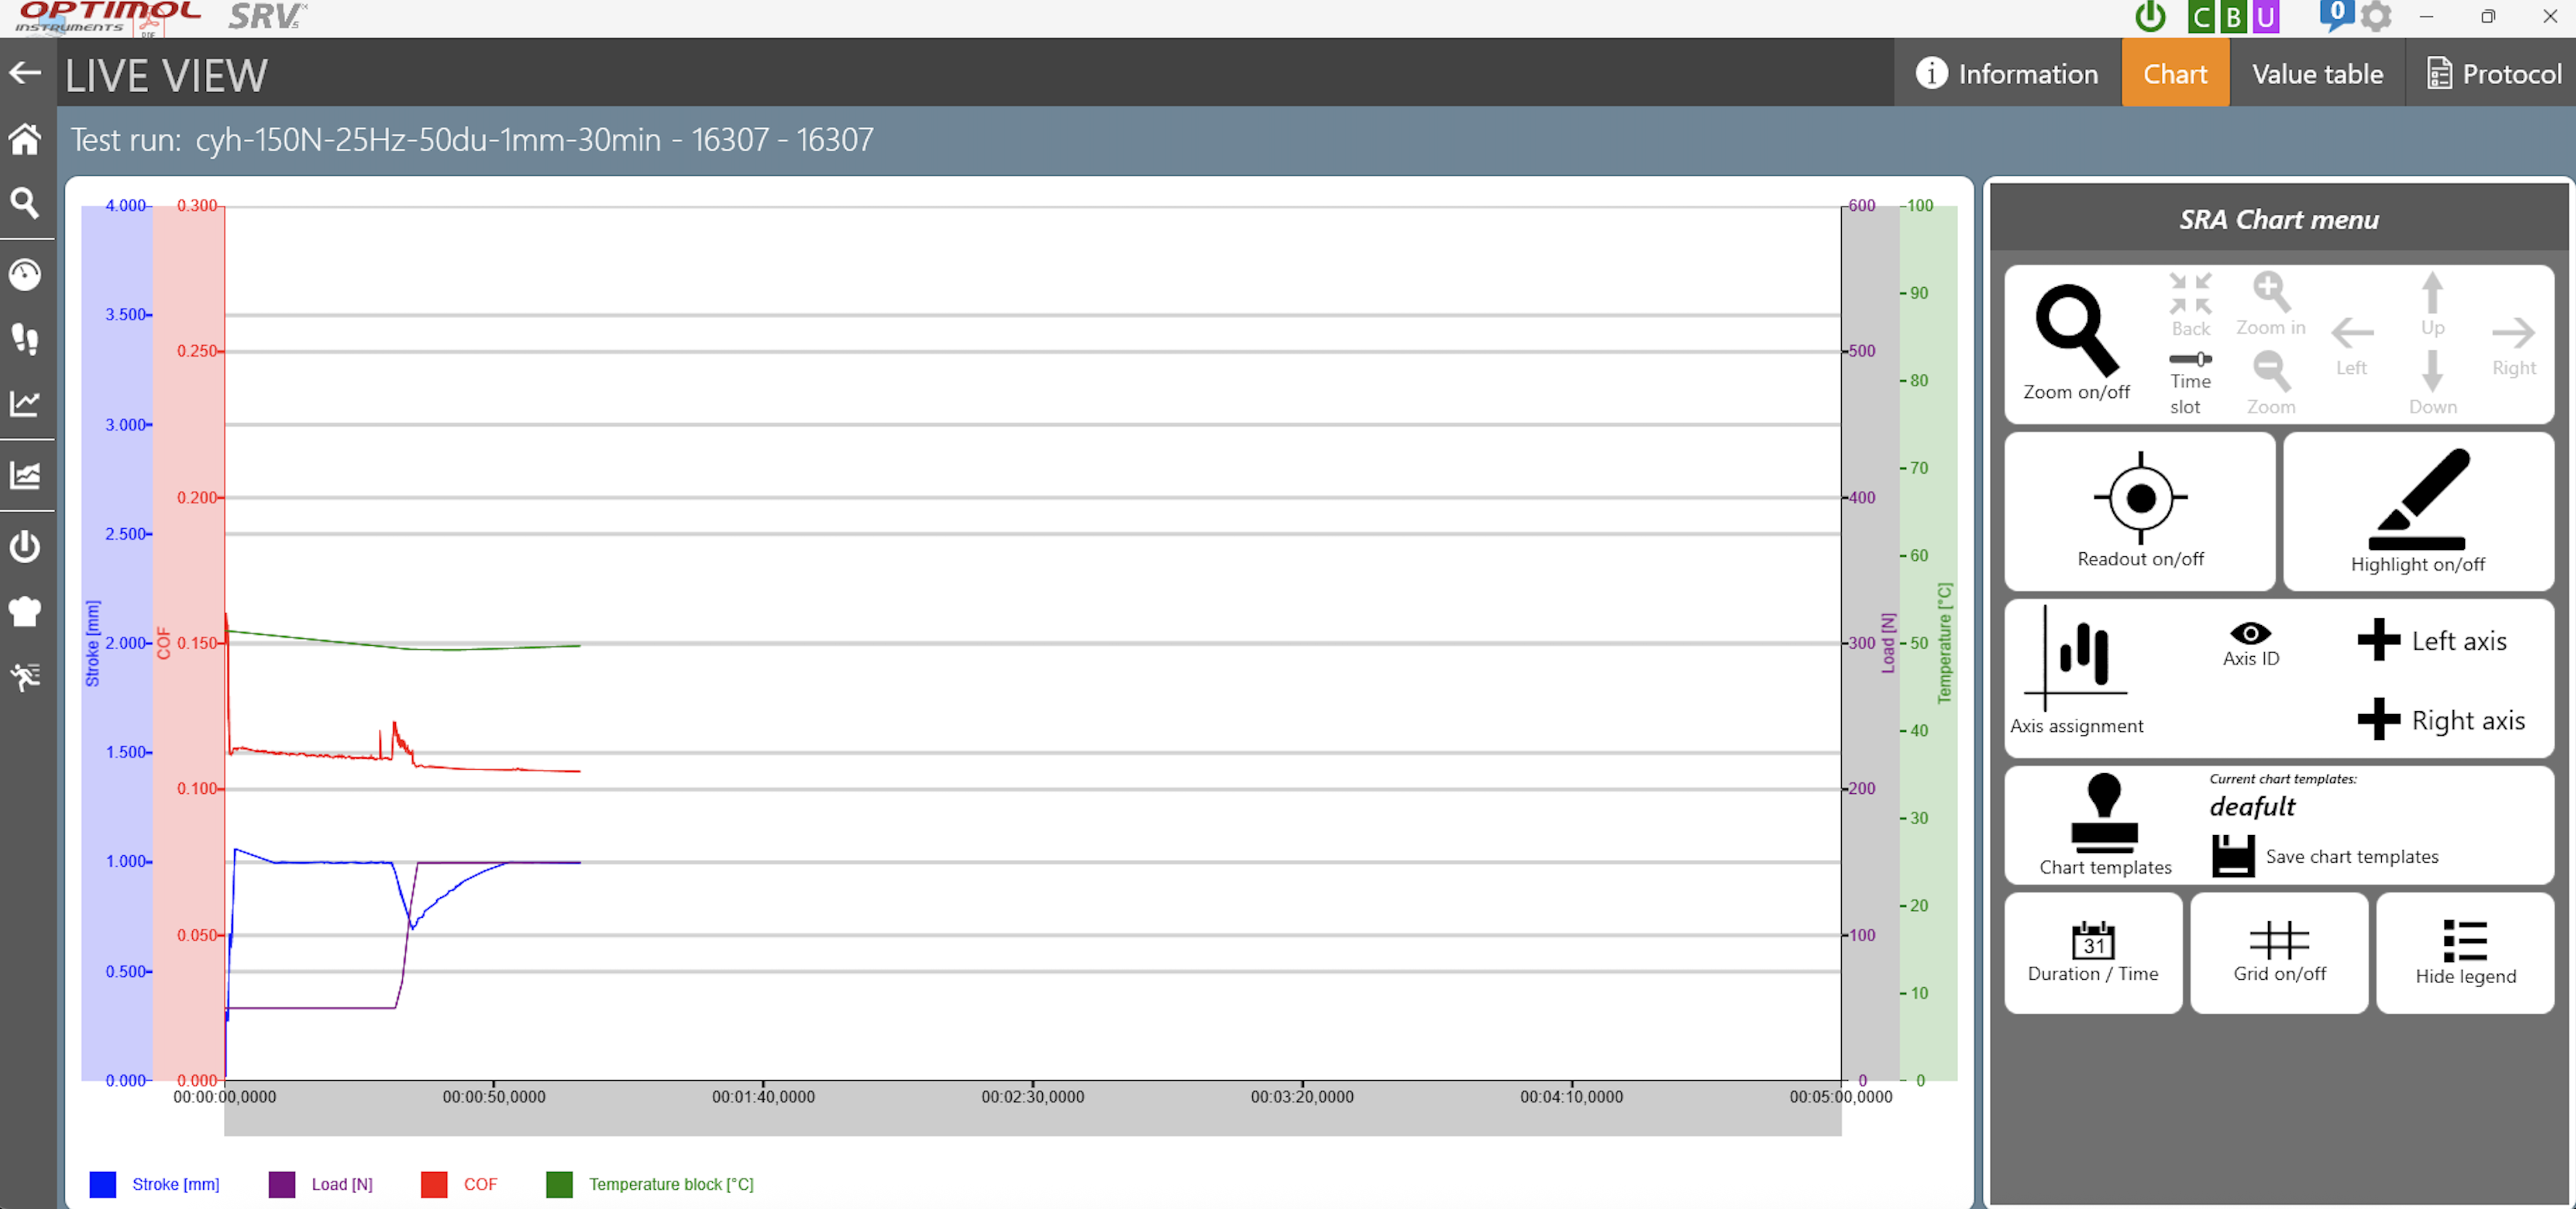
Task: Toggle Grid on/off
Action: [2279, 953]
